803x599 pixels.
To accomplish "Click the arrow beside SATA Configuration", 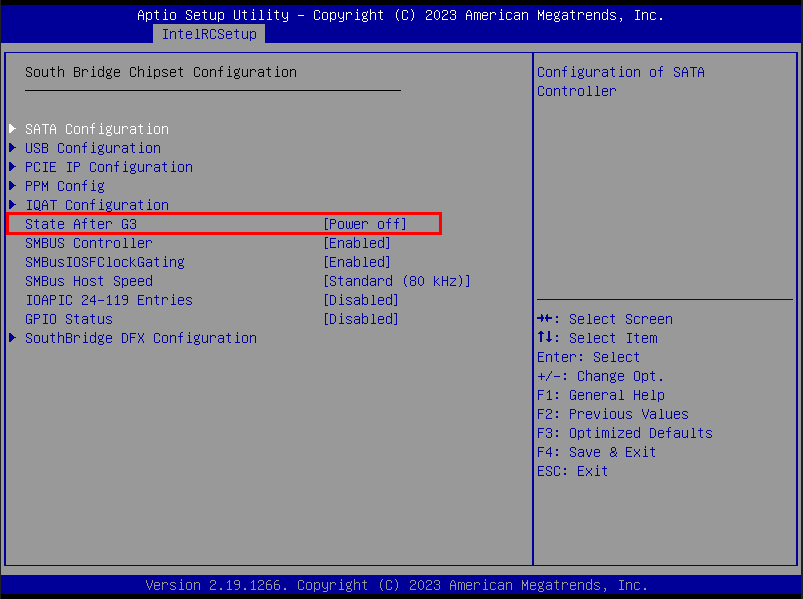I will coord(13,129).
